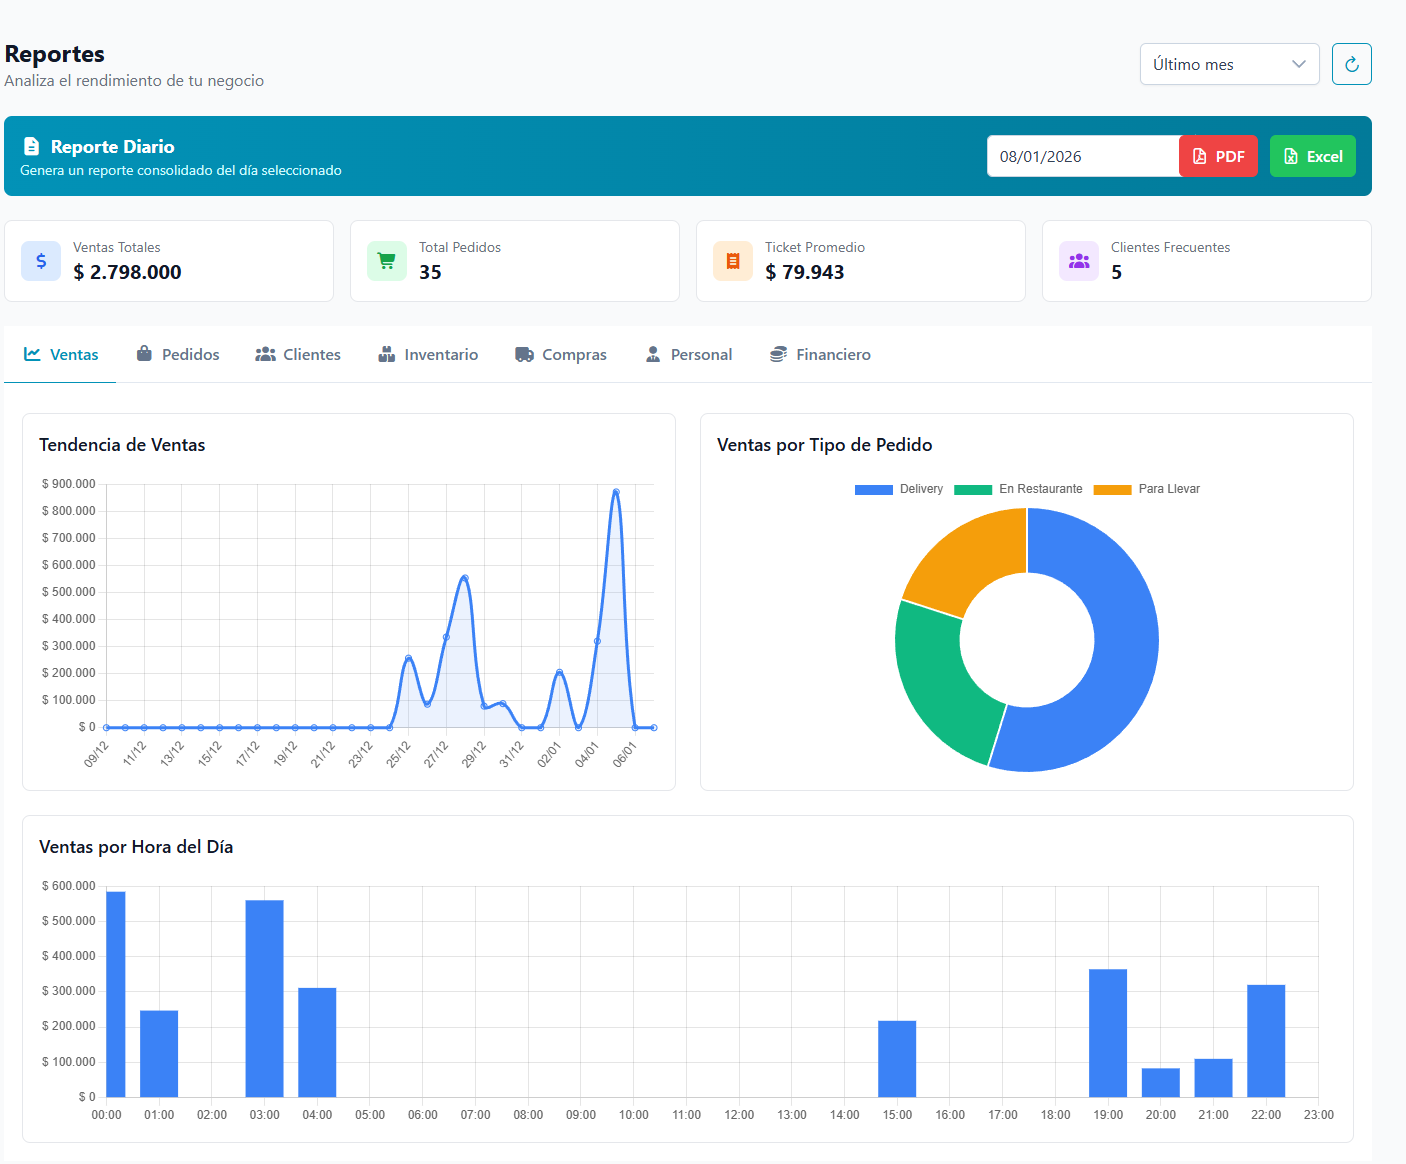Open the Último mes period dropdown

pyautogui.click(x=1229, y=64)
